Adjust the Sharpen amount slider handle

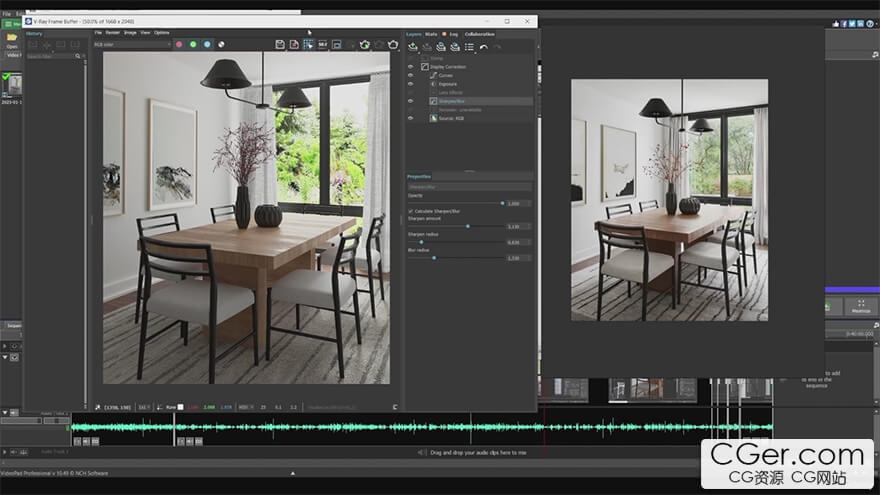(468, 226)
